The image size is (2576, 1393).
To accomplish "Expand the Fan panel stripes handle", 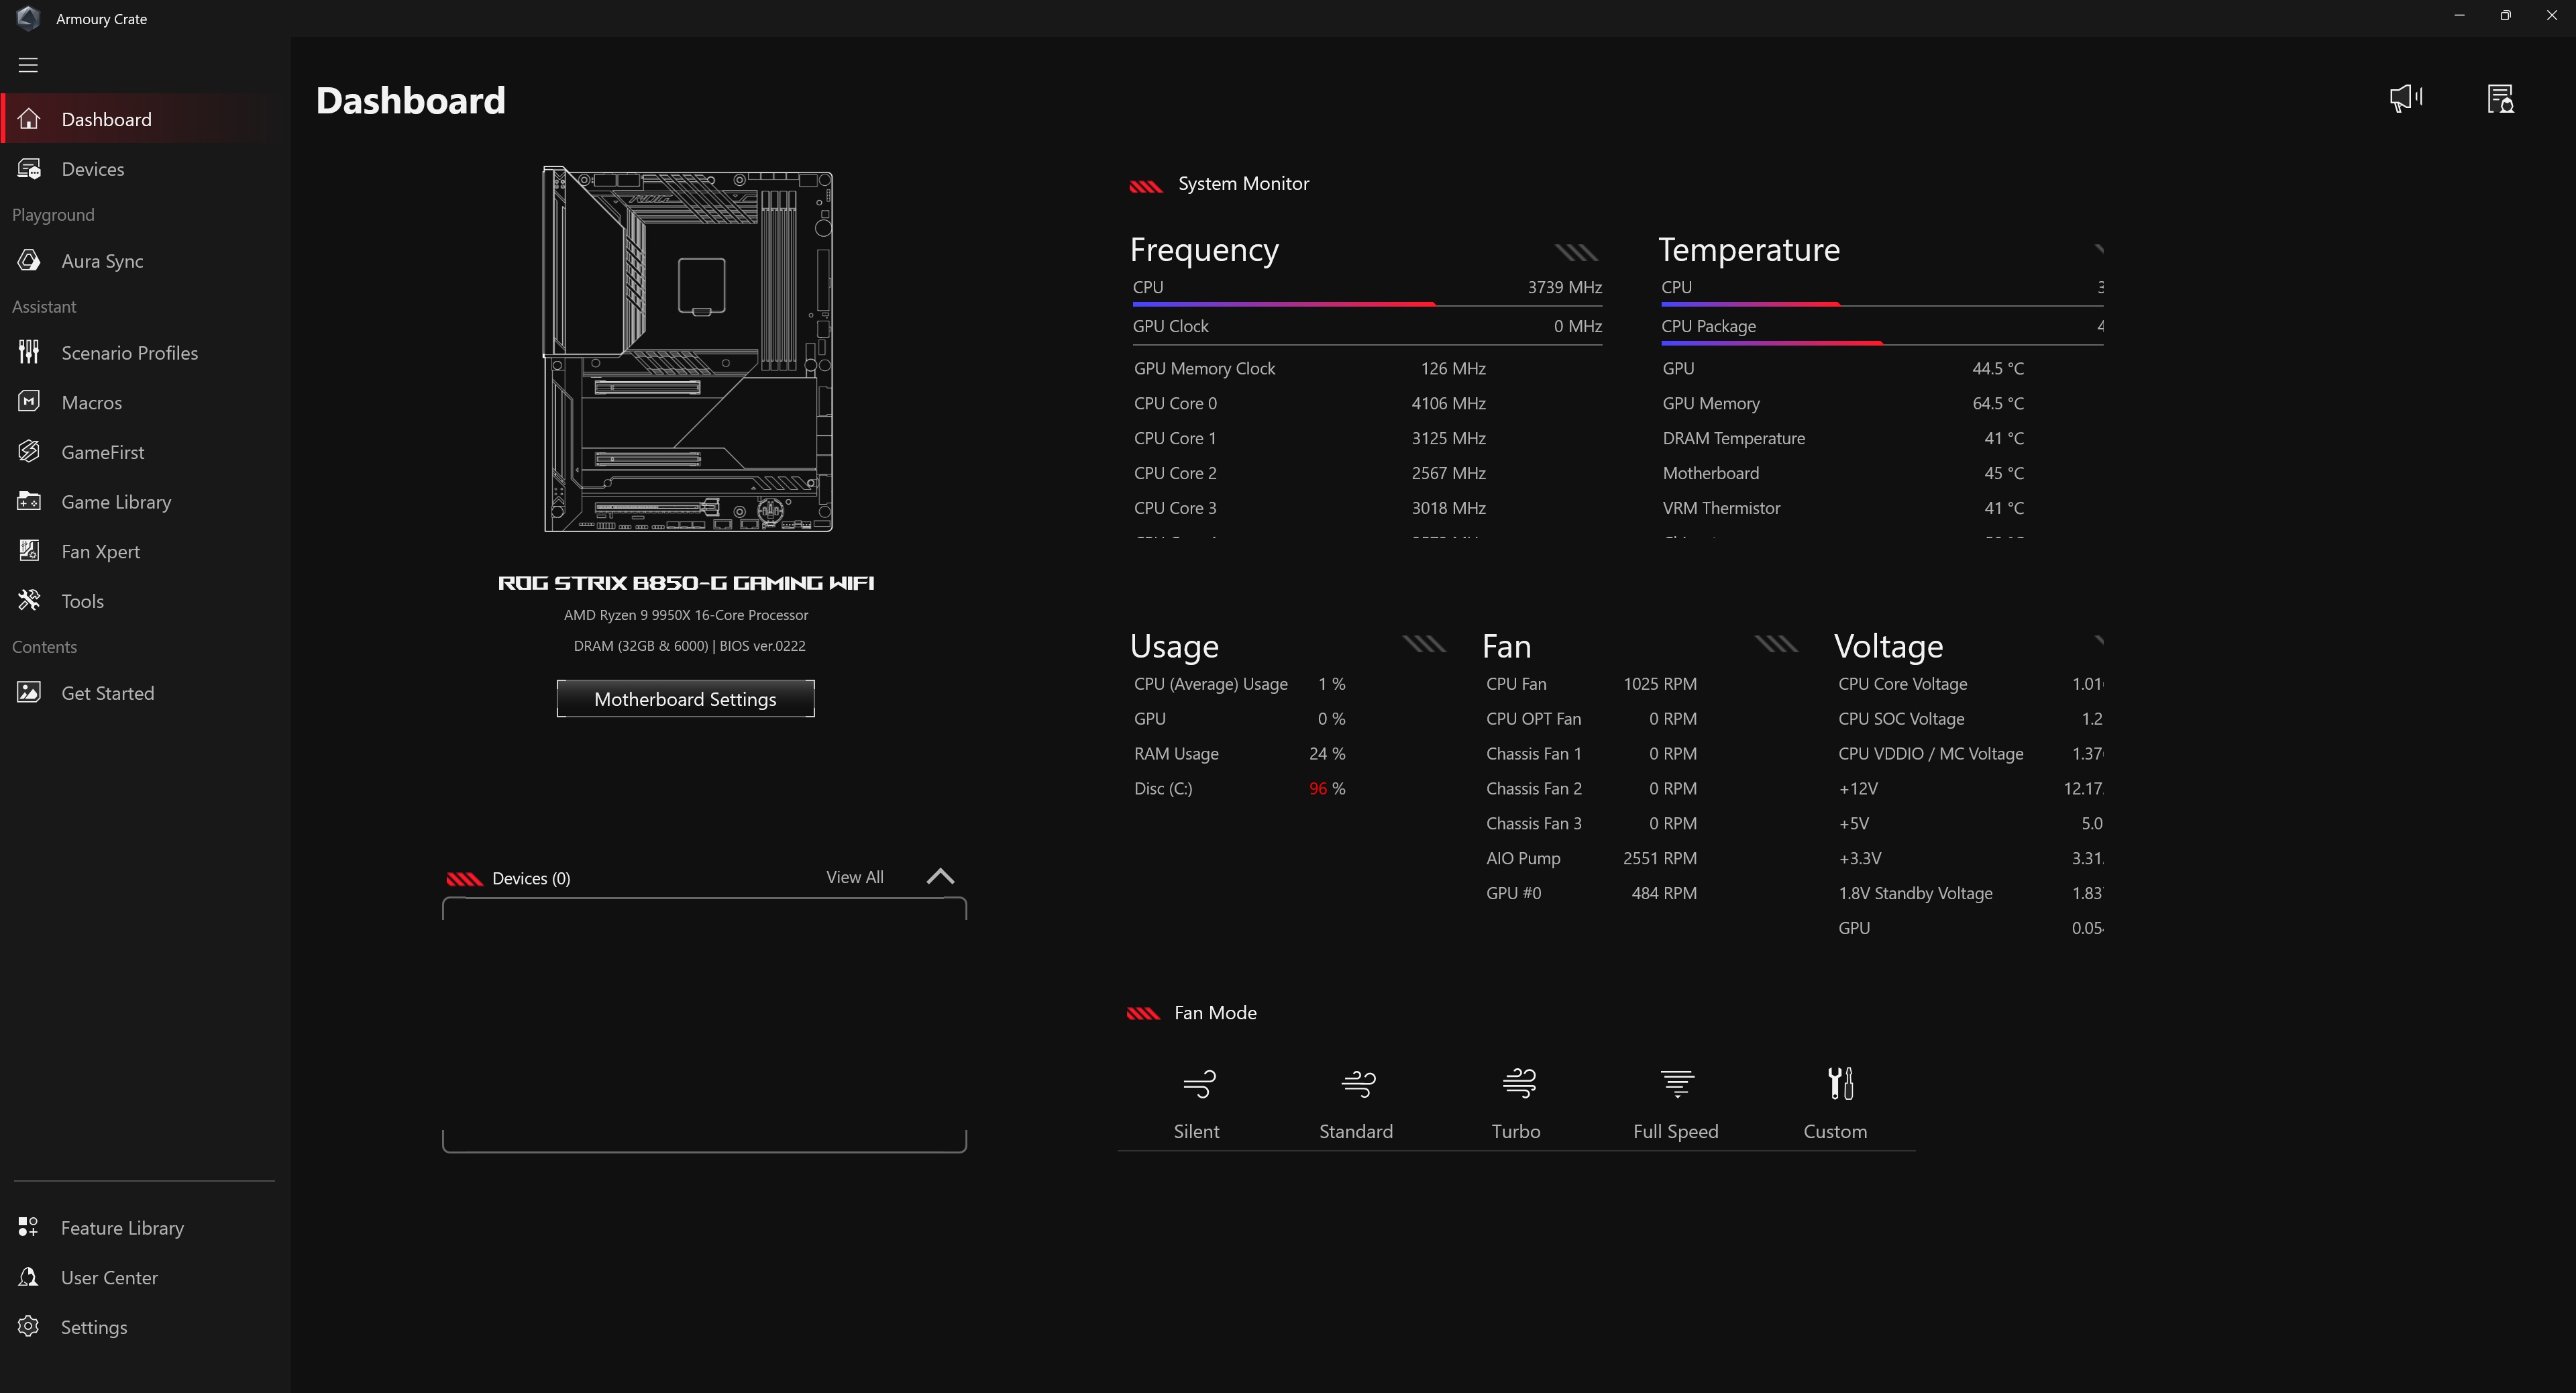I will coord(1777,644).
